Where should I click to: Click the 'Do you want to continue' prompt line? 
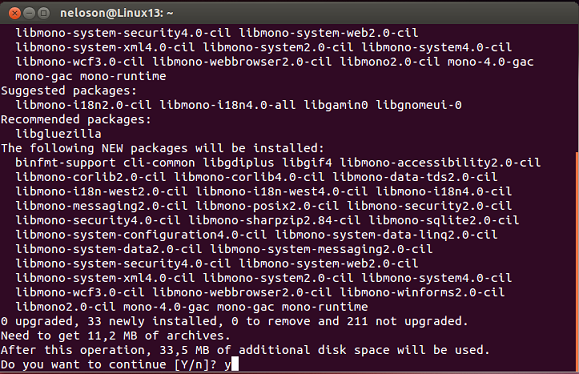tap(120, 364)
